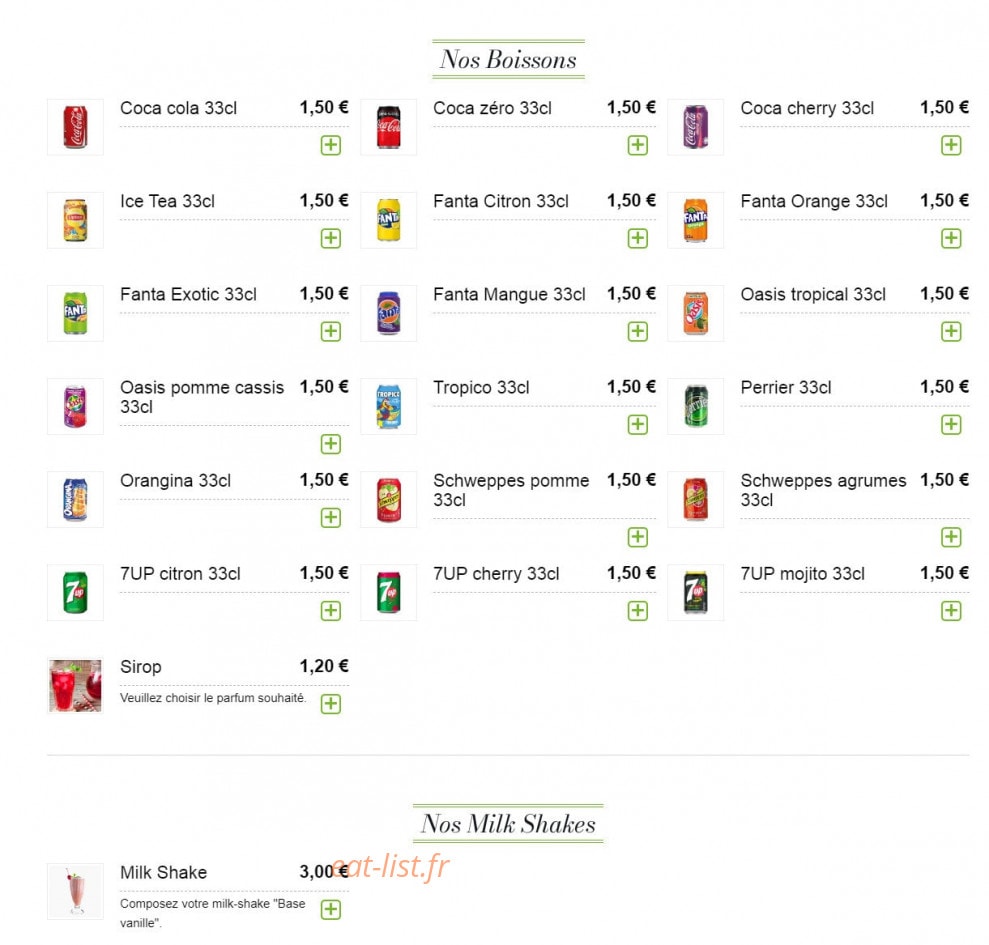Add Milk Shake using plus icon
Viewport: 989px width, 945px height.
click(331, 910)
